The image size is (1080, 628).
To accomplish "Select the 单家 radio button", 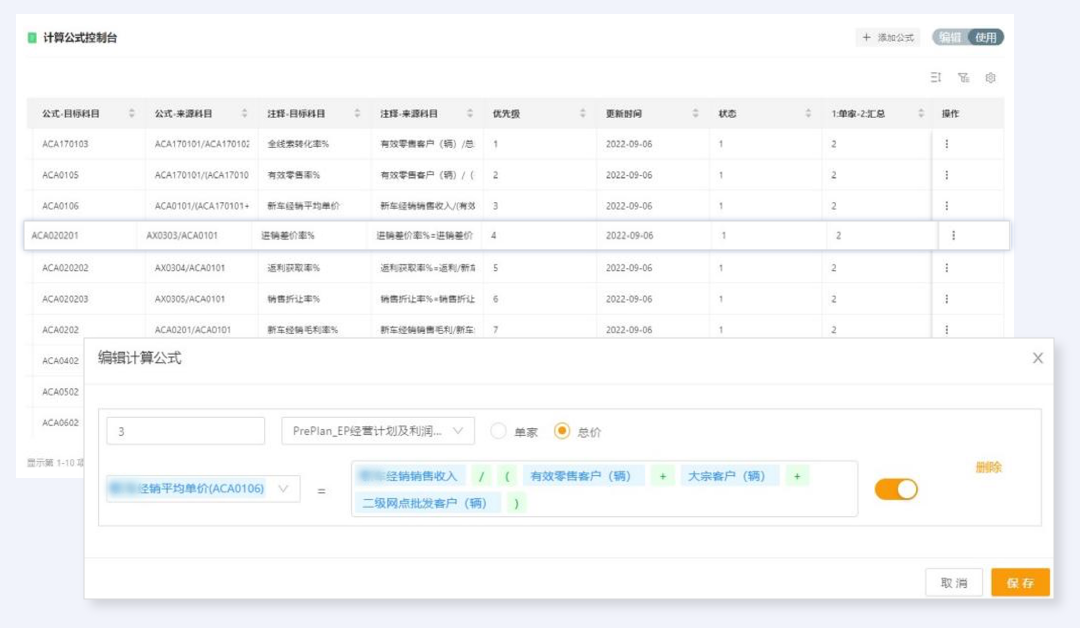I will pyautogui.click(x=498, y=431).
